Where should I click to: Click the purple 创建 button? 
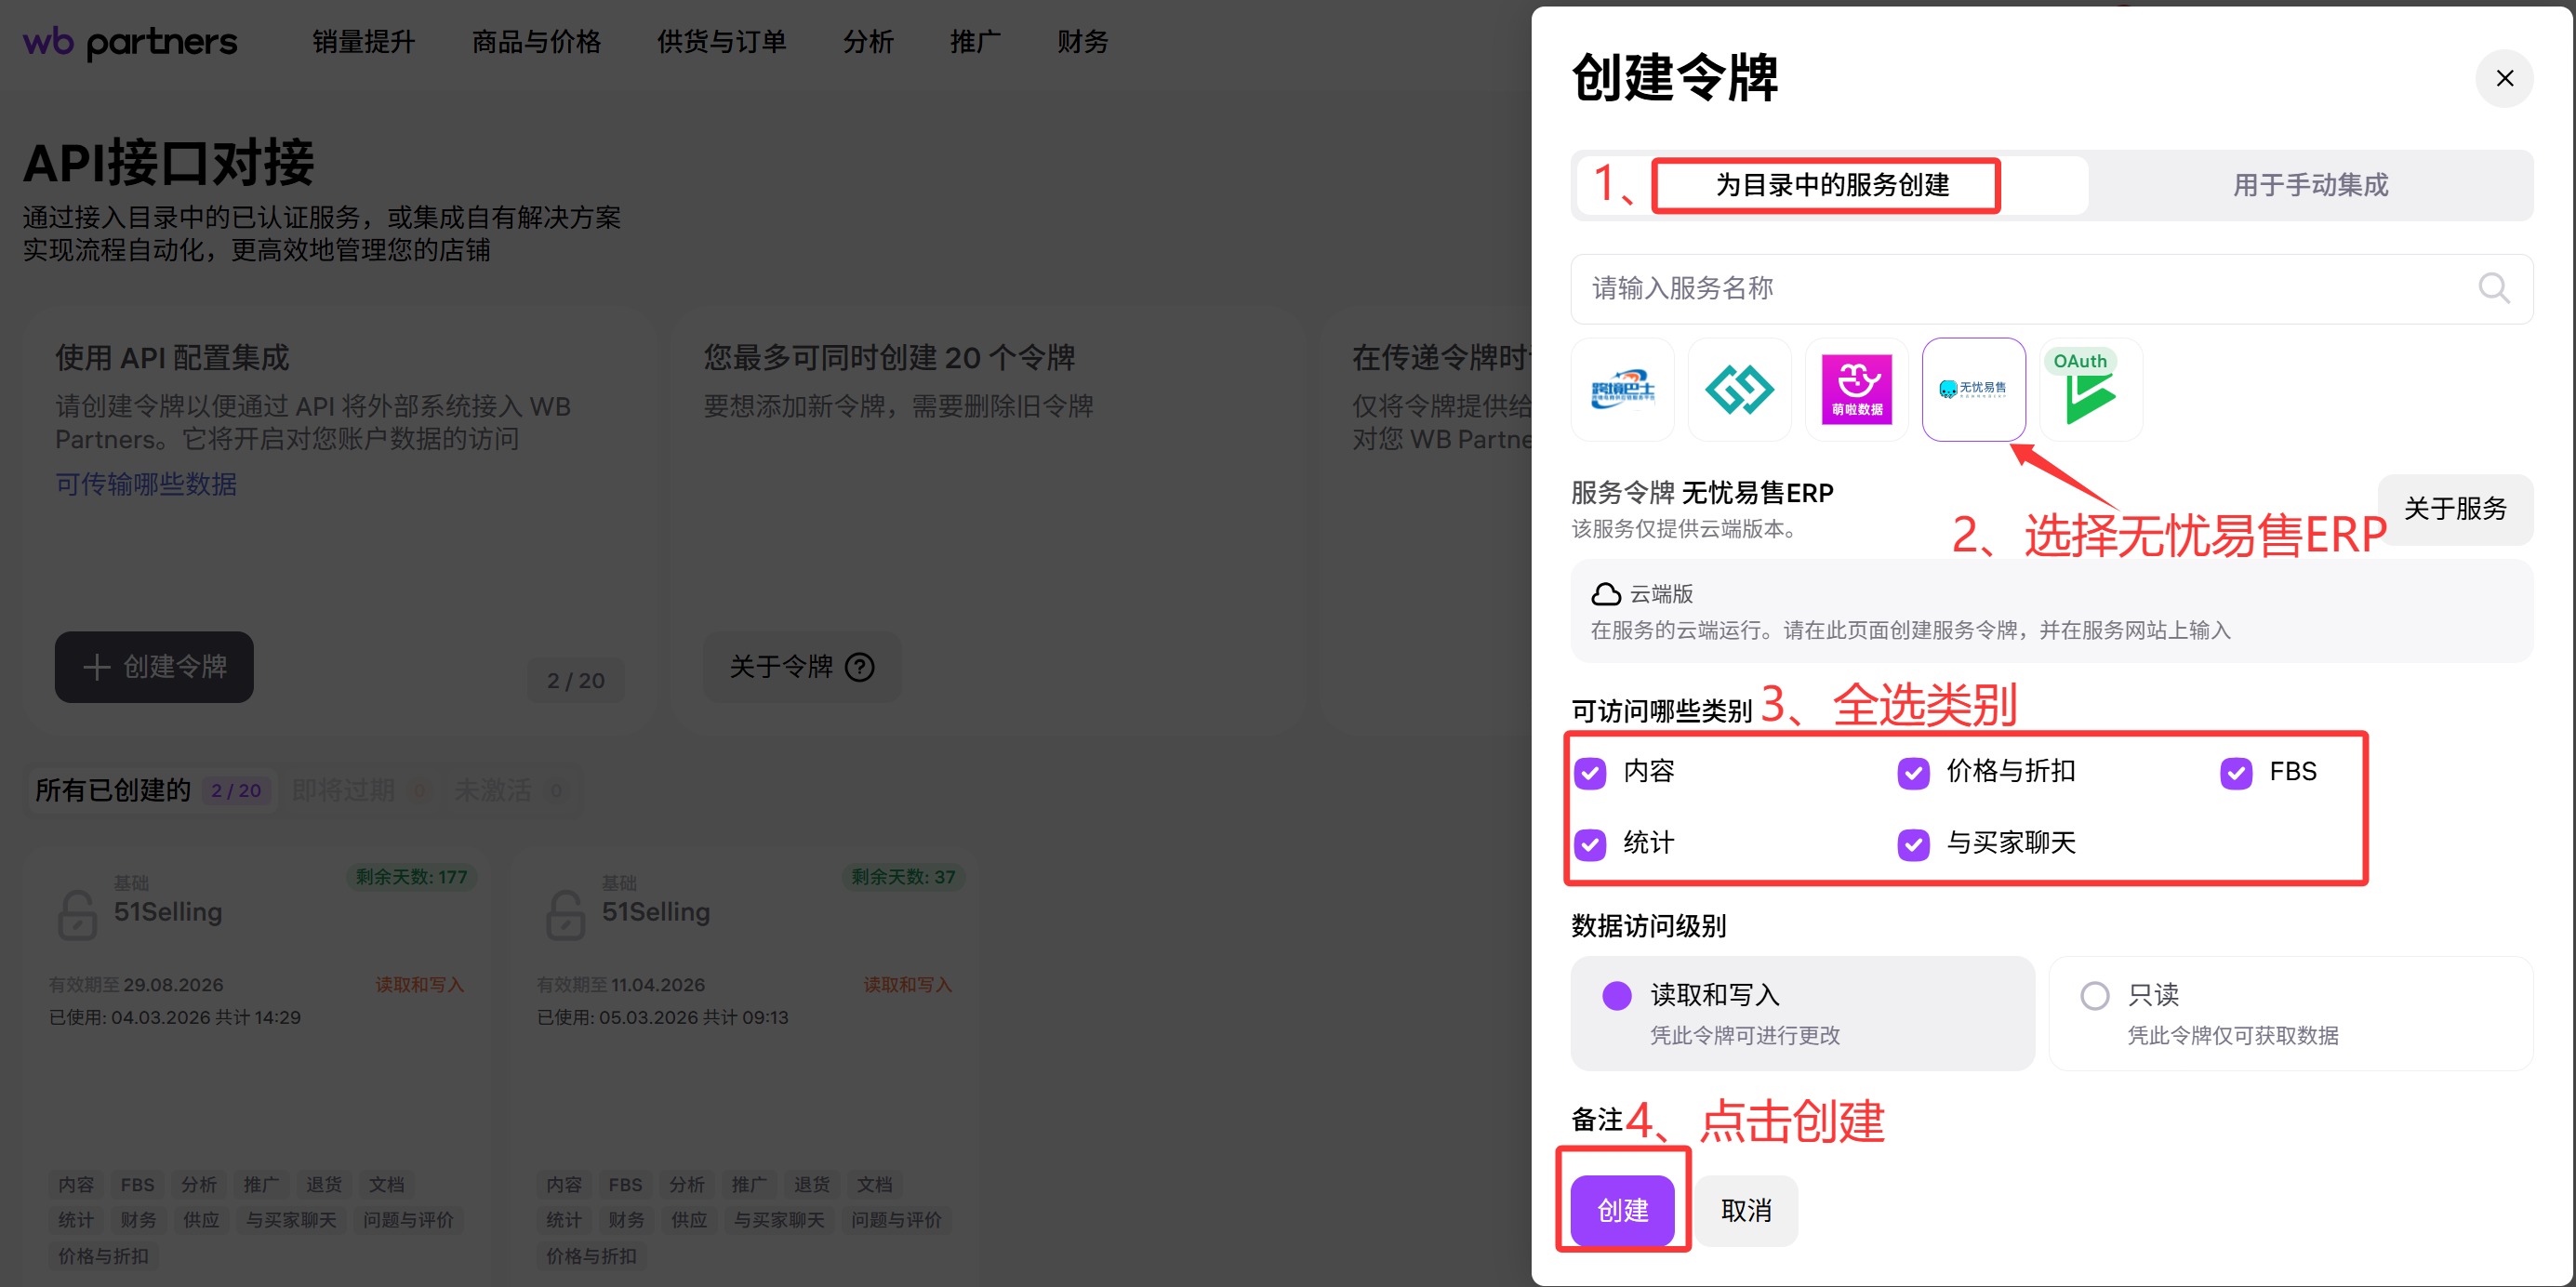(x=1622, y=1211)
